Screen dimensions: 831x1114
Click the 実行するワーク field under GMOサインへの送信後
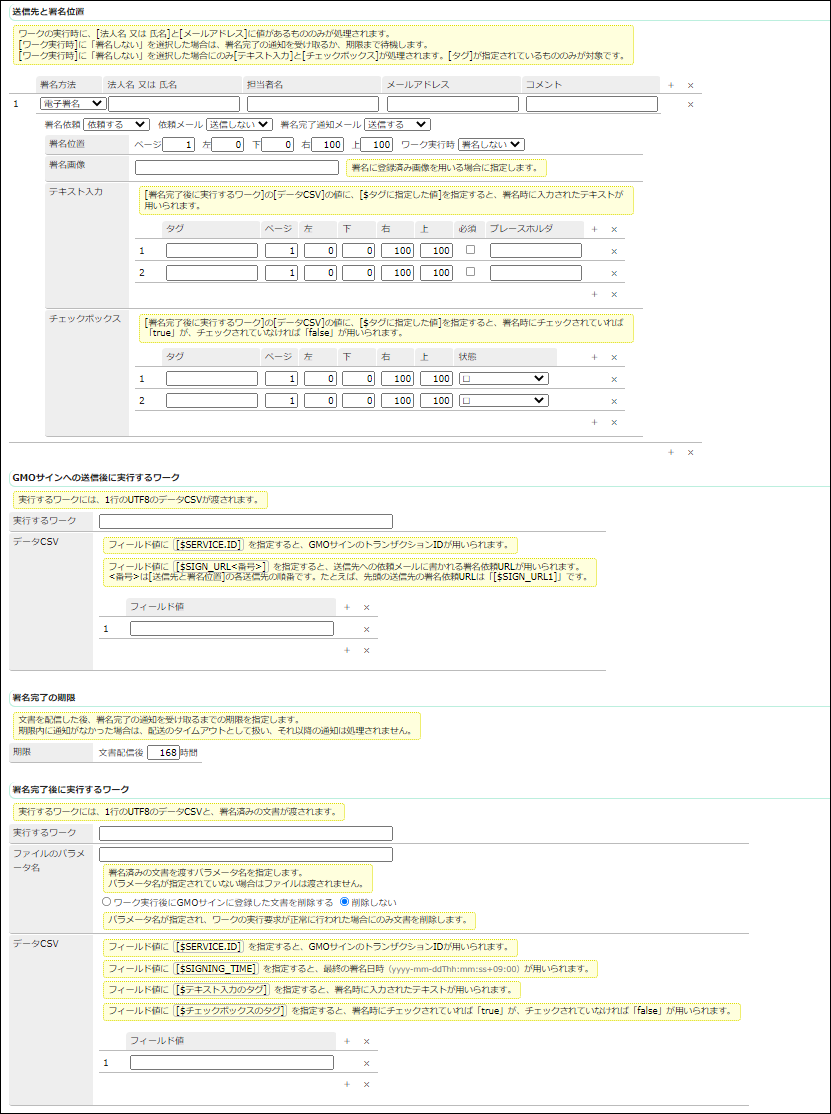click(246, 521)
